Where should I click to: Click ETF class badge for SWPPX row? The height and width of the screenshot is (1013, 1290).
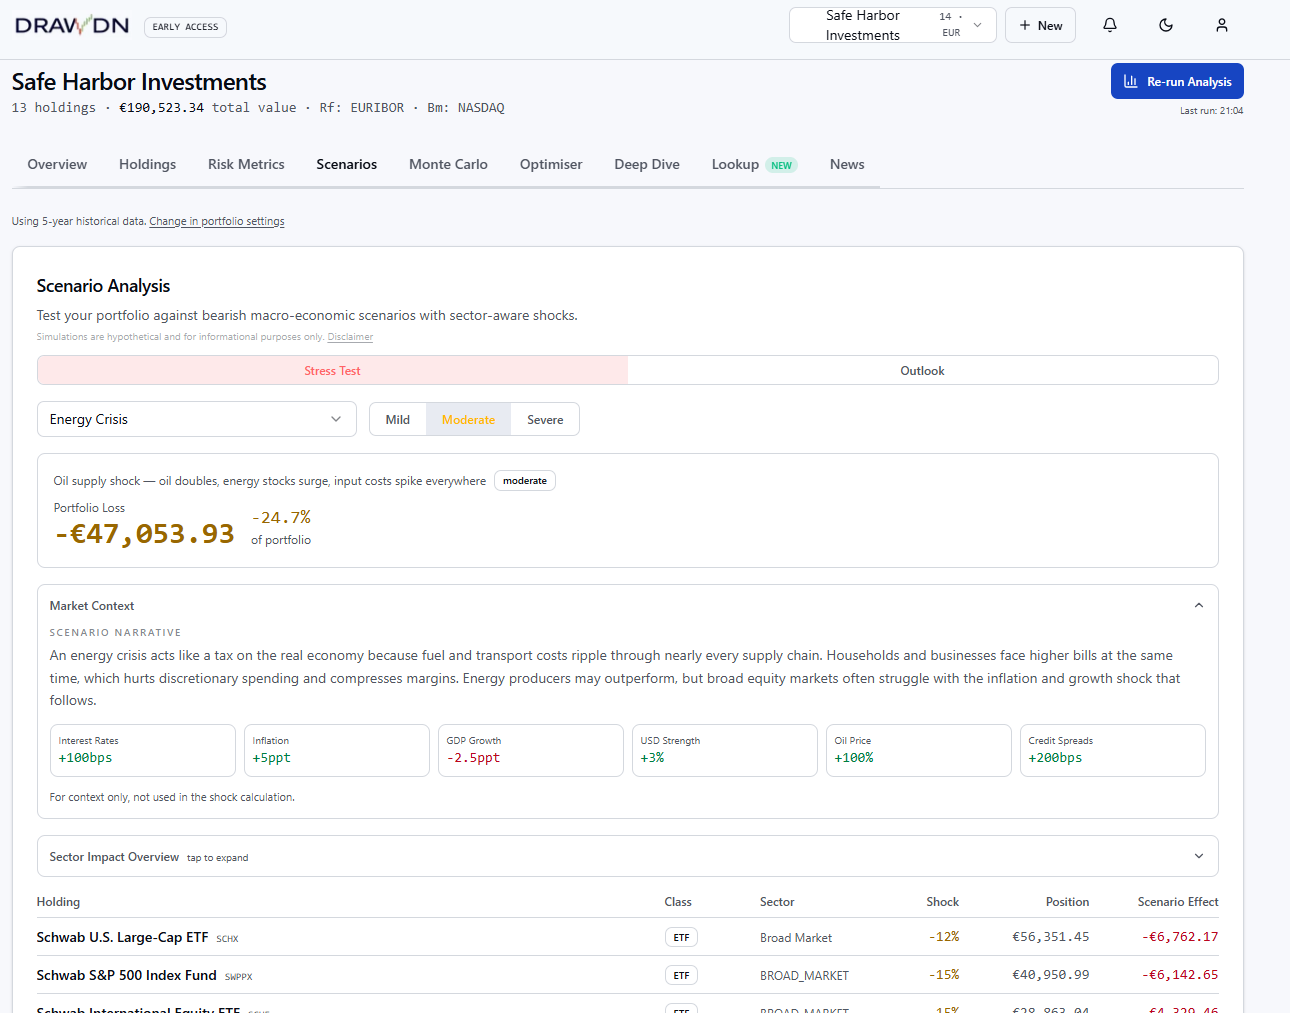(x=681, y=975)
